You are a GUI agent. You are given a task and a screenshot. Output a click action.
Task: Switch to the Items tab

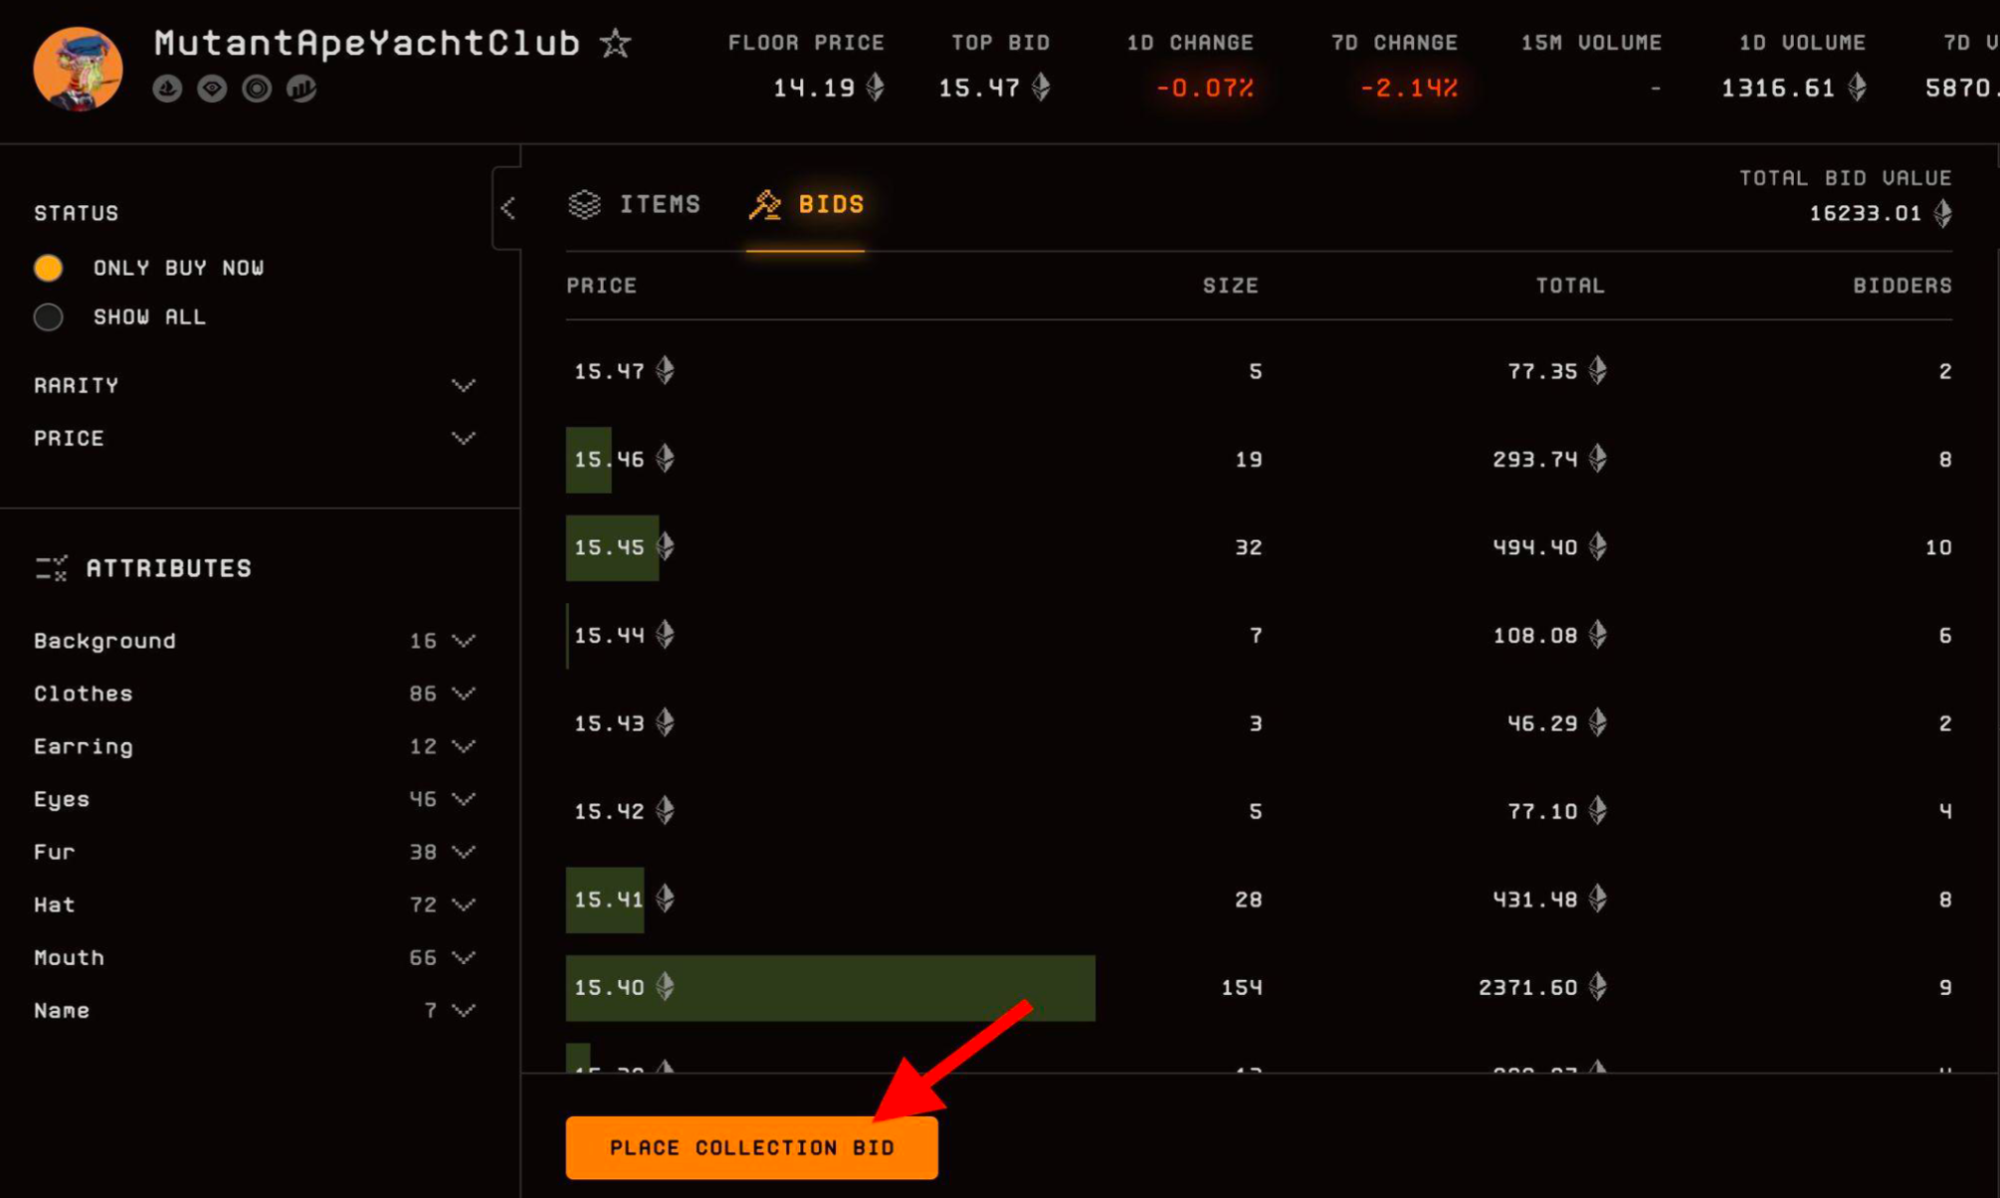click(635, 204)
